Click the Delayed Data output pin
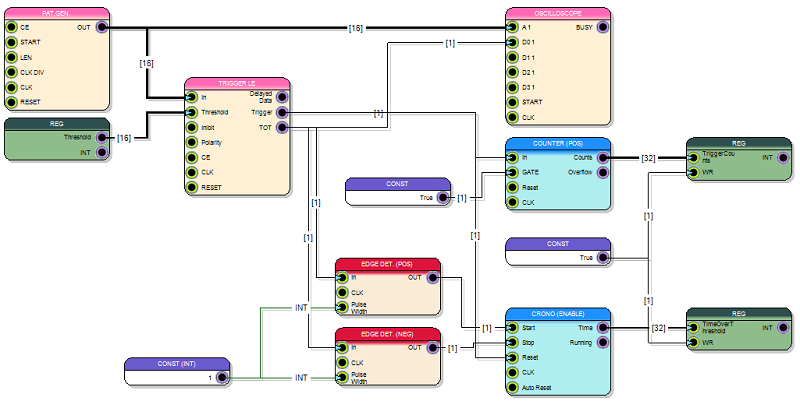 282,97
